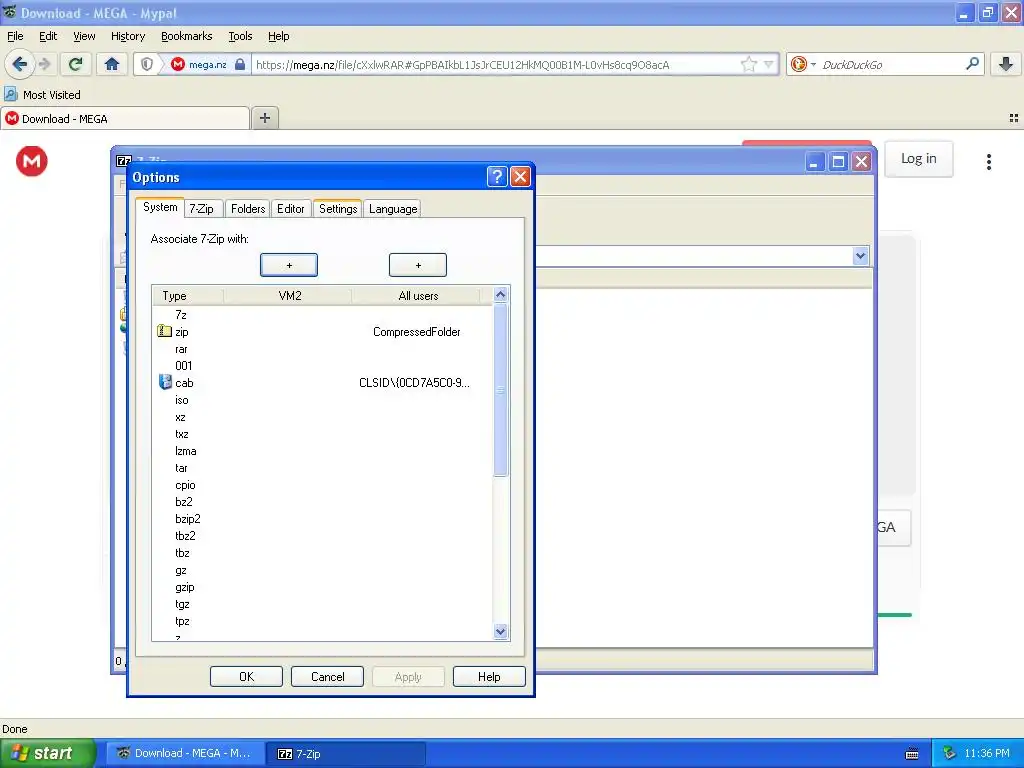
Task: Open the browser Home page icon
Action: [112, 64]
